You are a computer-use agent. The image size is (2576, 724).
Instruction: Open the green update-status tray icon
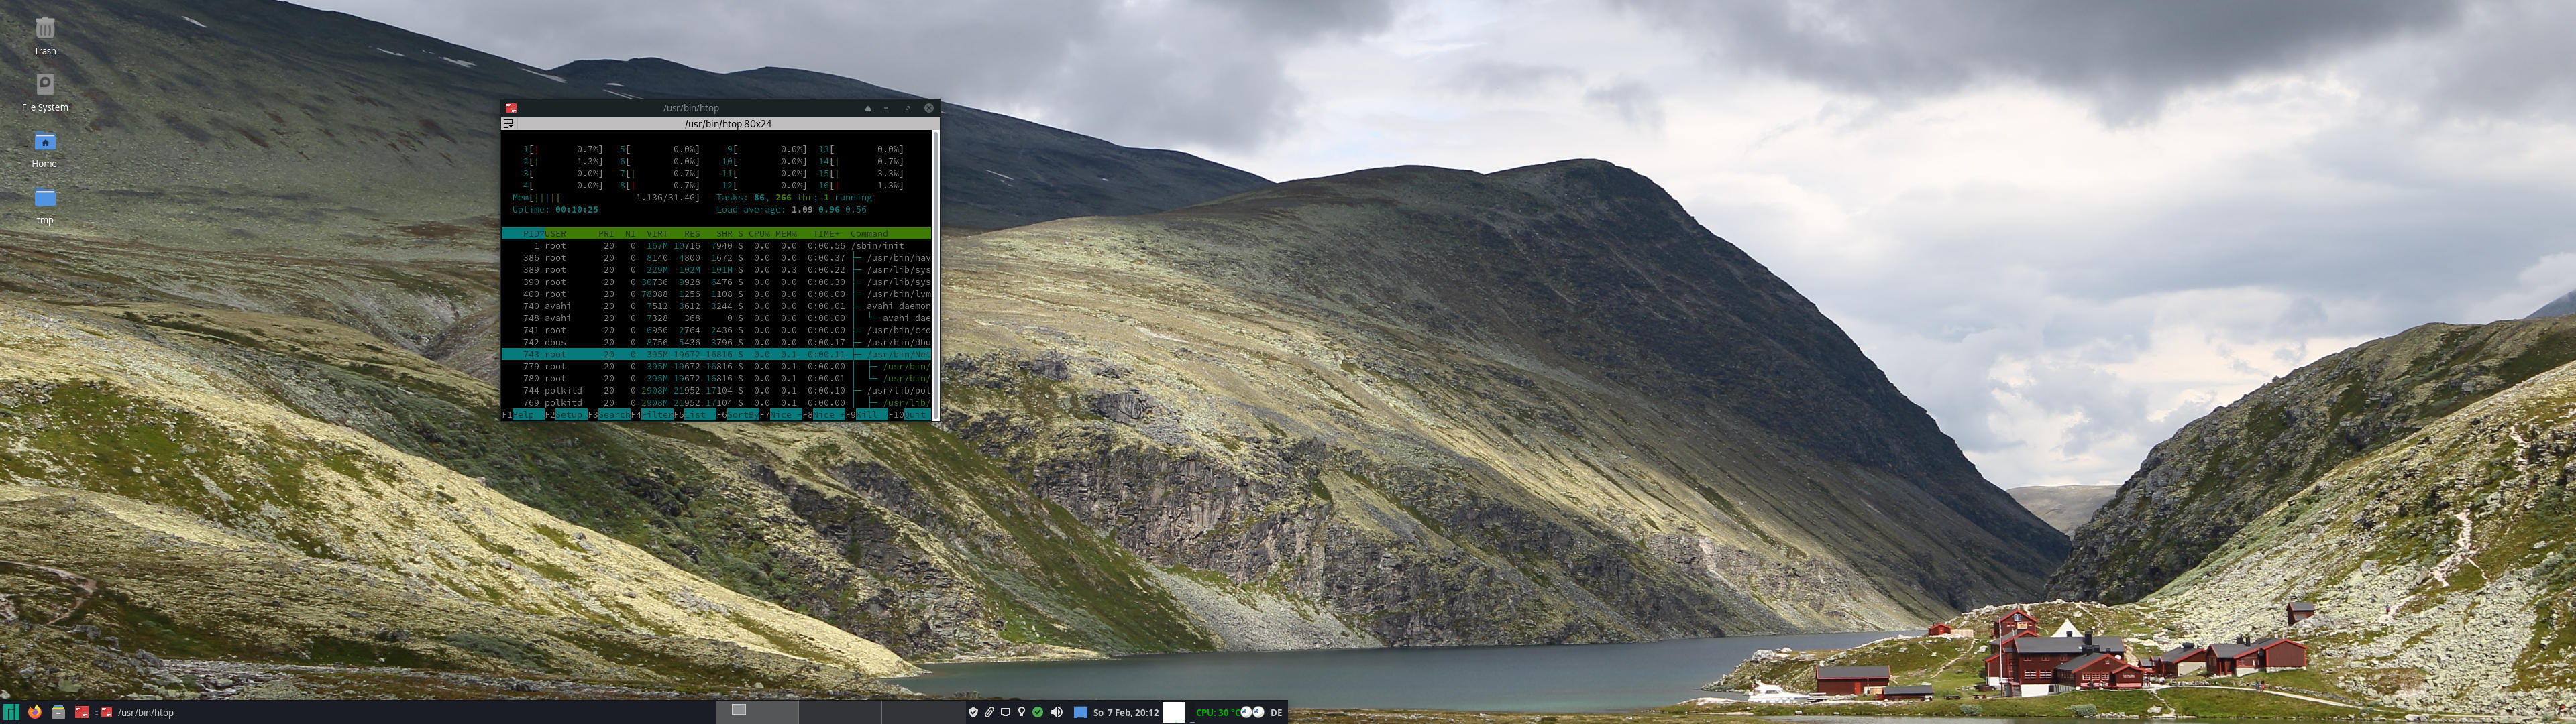click(x=1038, y=712)
